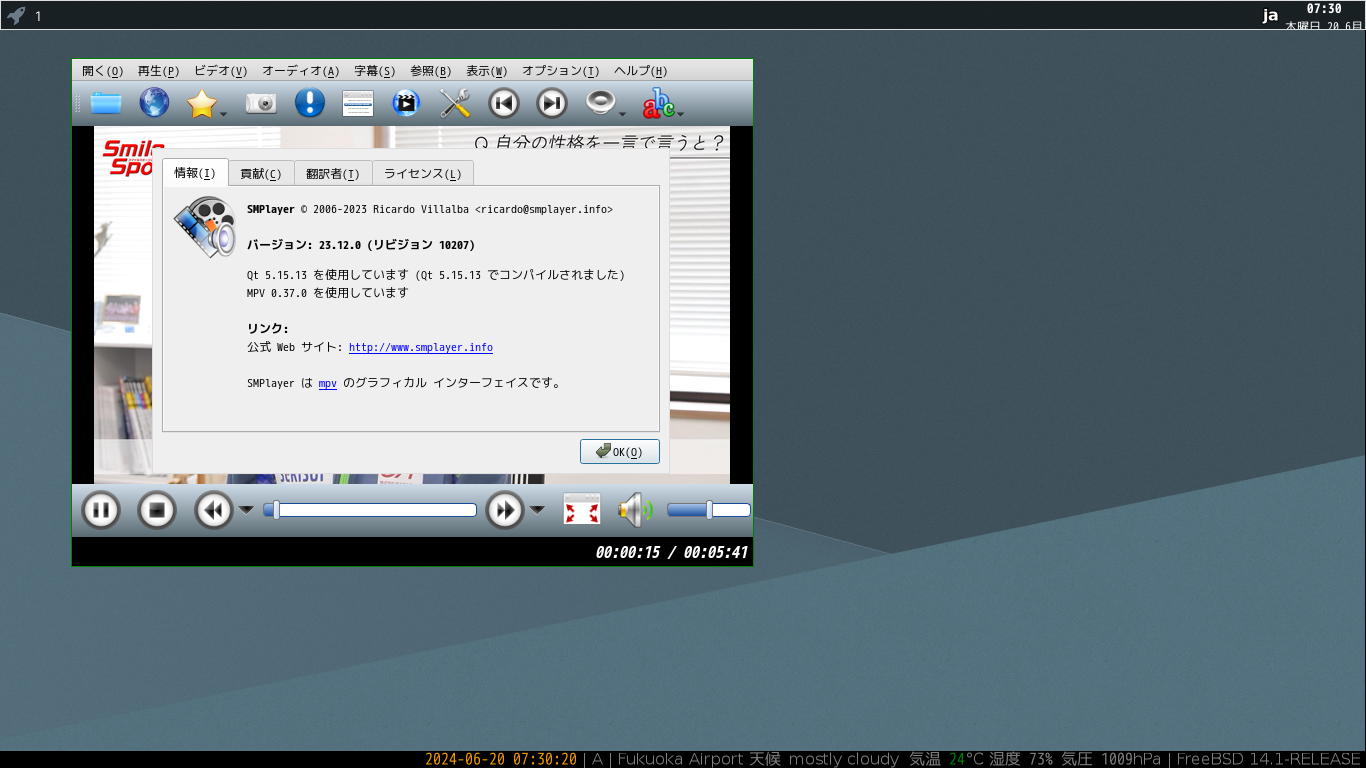Open a file with the folder icon
This screenshot has height=768, width=1366.
point(106,103)
